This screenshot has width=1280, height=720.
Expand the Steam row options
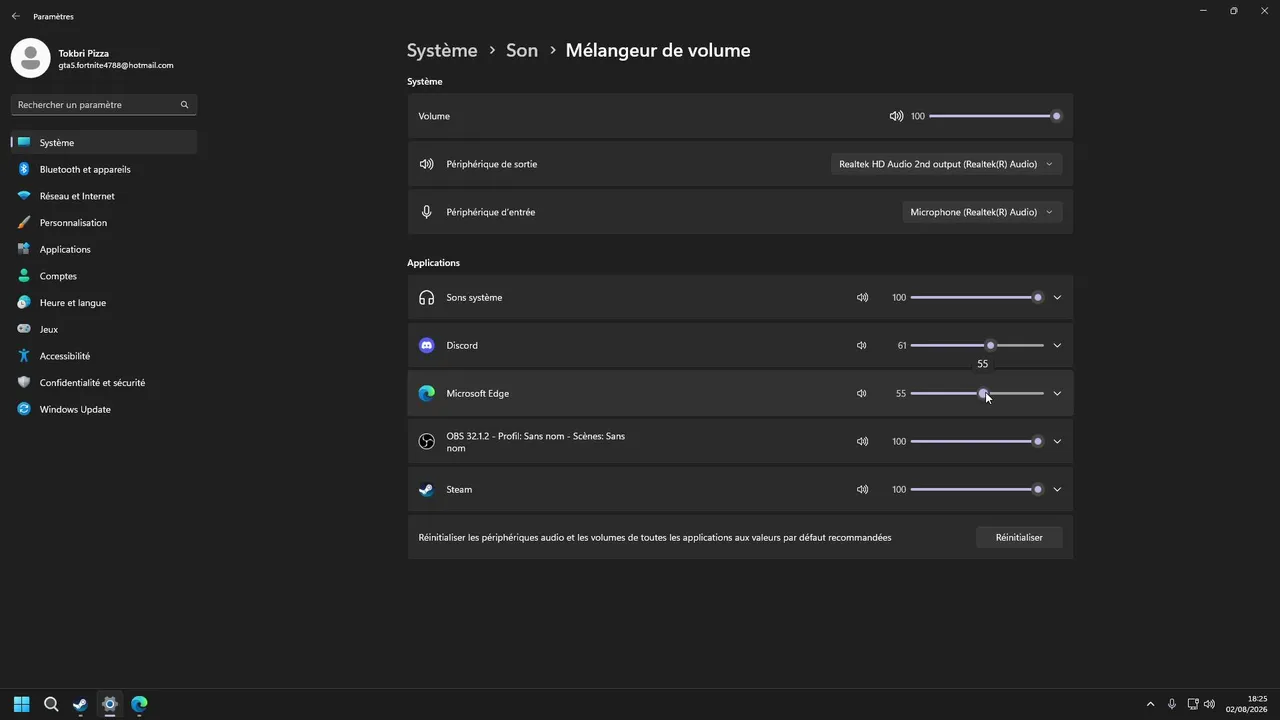coord(1057,489)
